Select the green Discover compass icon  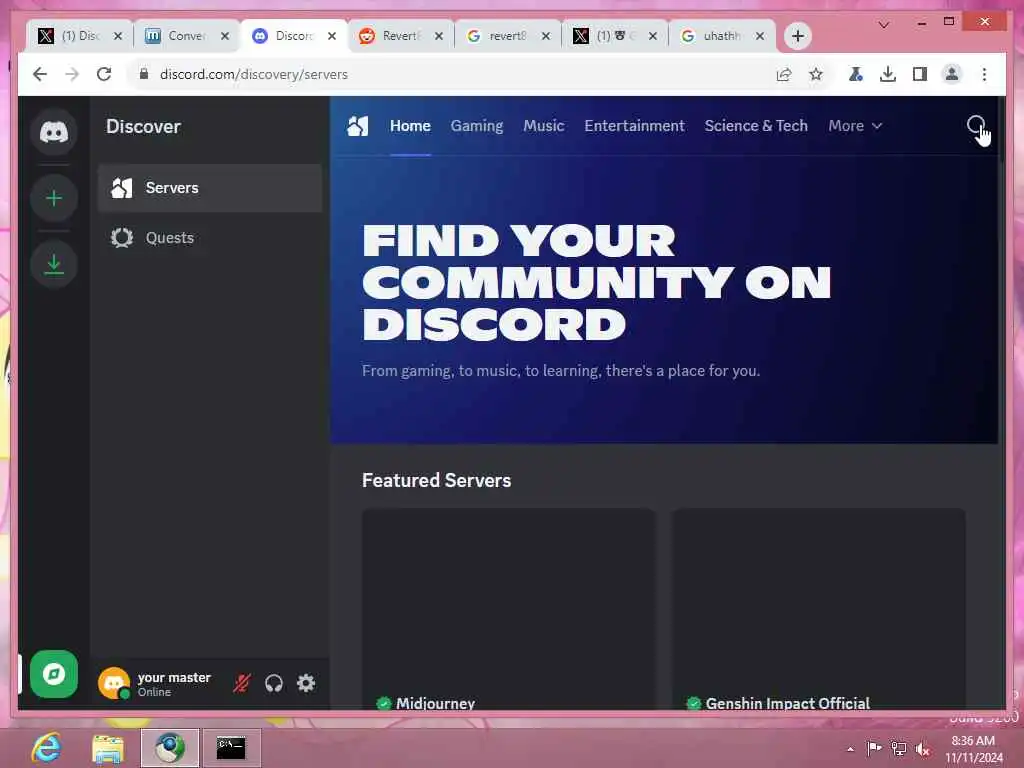[54, 674]
